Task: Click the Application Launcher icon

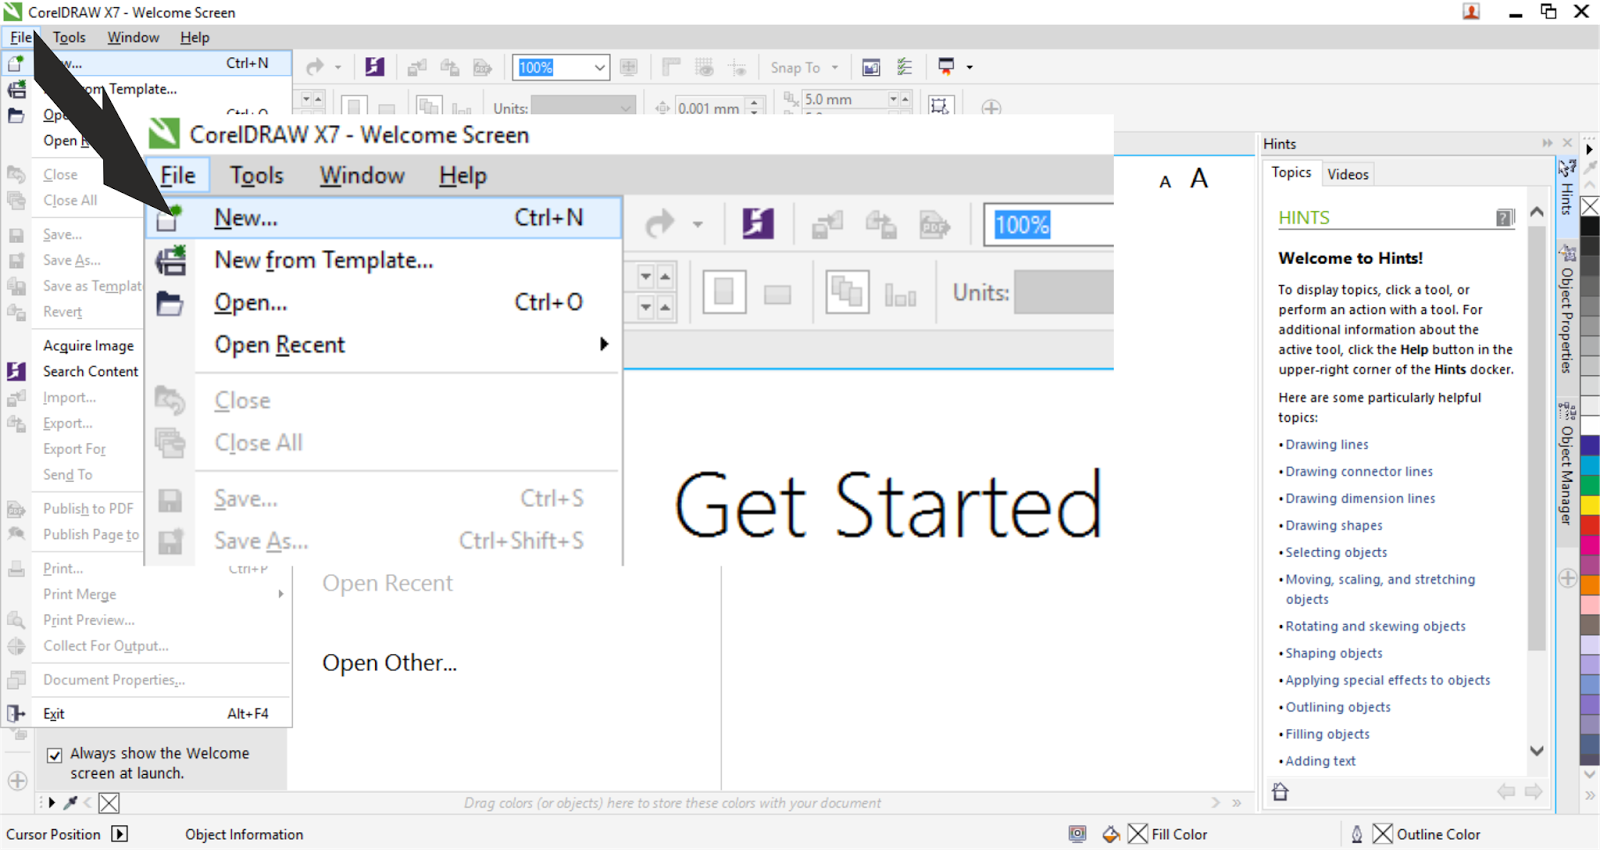Action: click(x=946, y=67)
